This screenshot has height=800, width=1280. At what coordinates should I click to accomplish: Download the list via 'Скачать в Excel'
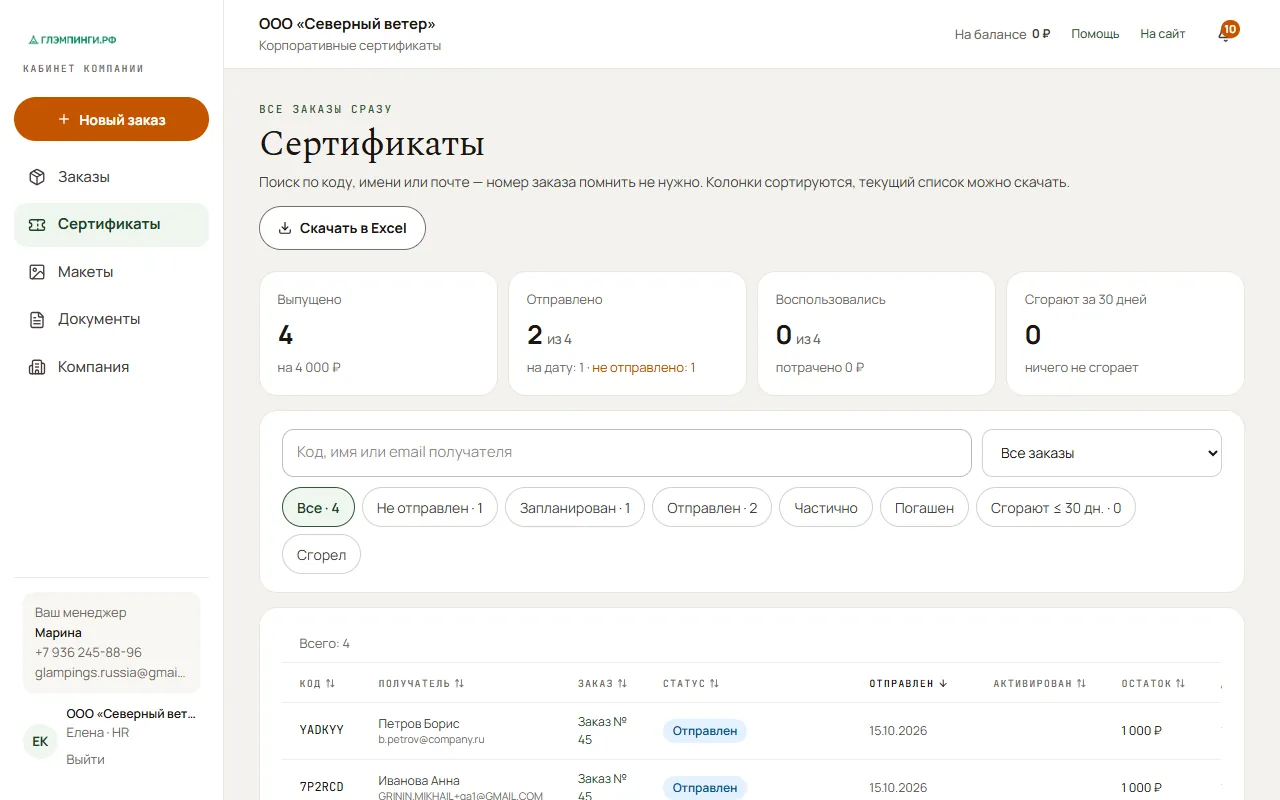click(342, 228)
